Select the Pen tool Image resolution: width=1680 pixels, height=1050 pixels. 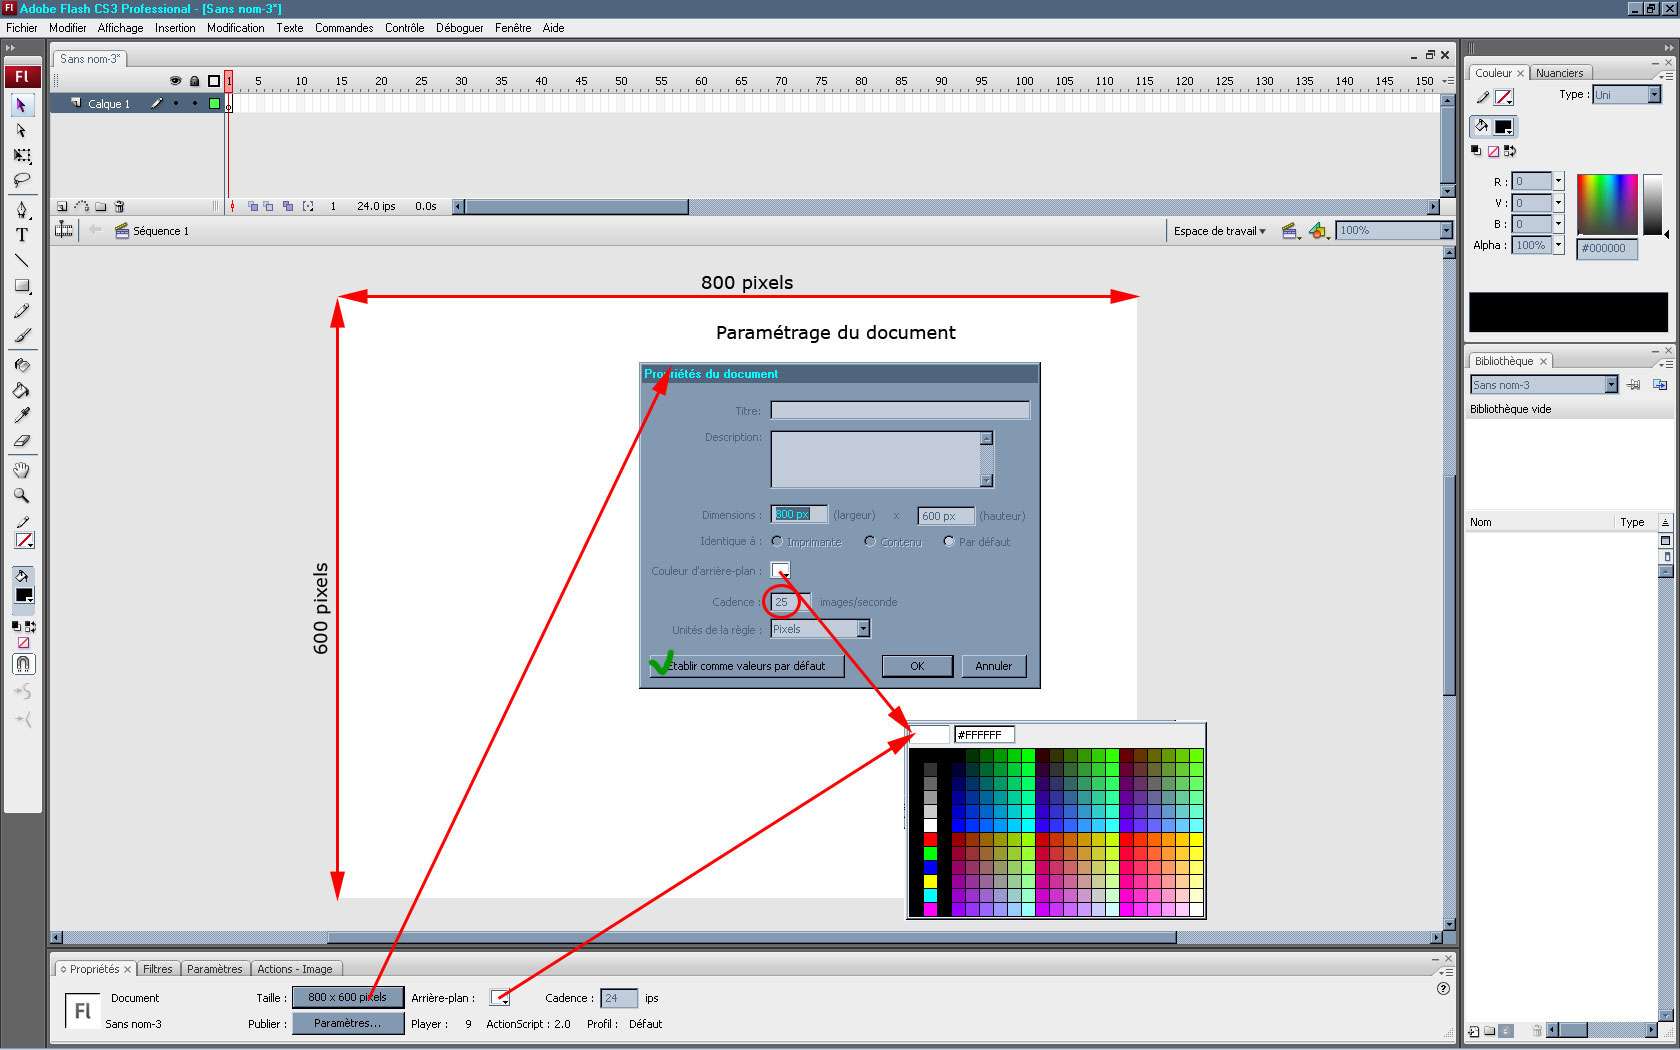click(22, 210)
